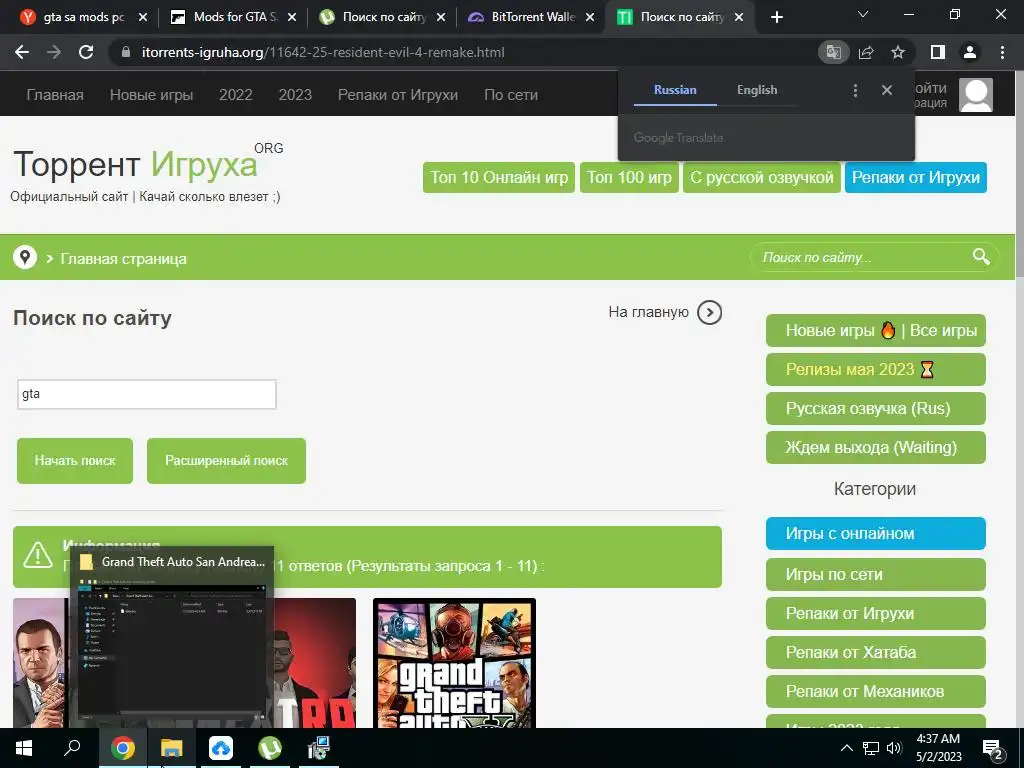Open the notification center icon

tap(992, 748)
